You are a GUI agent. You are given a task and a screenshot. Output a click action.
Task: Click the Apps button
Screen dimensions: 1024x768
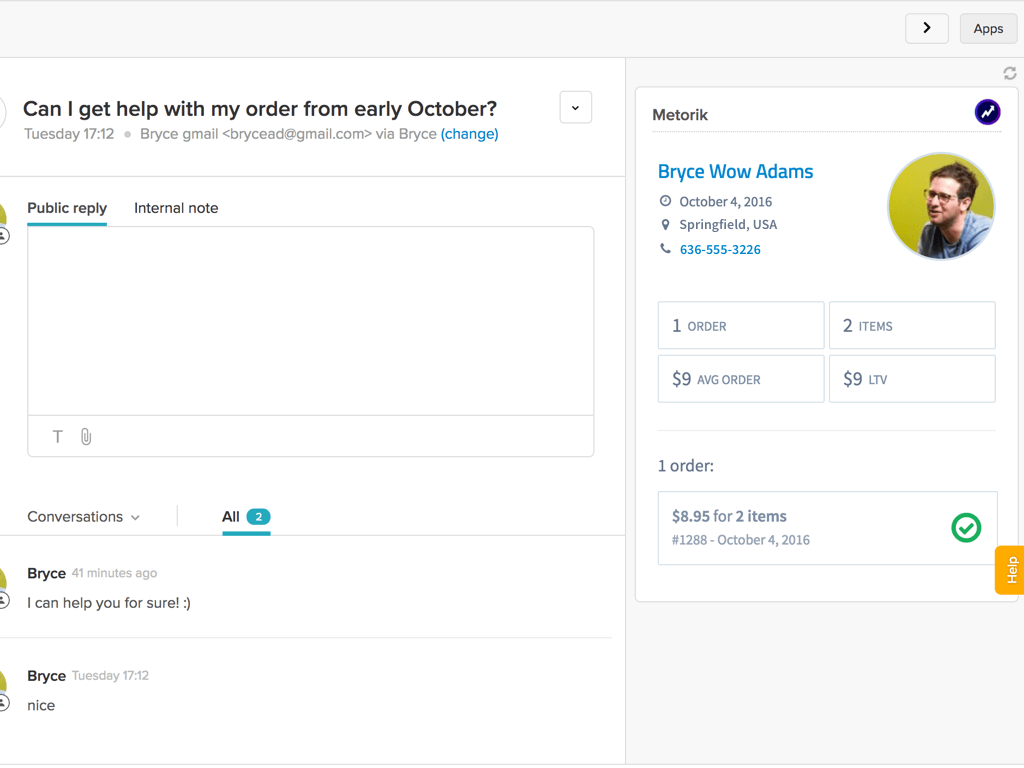click(988, 28)
